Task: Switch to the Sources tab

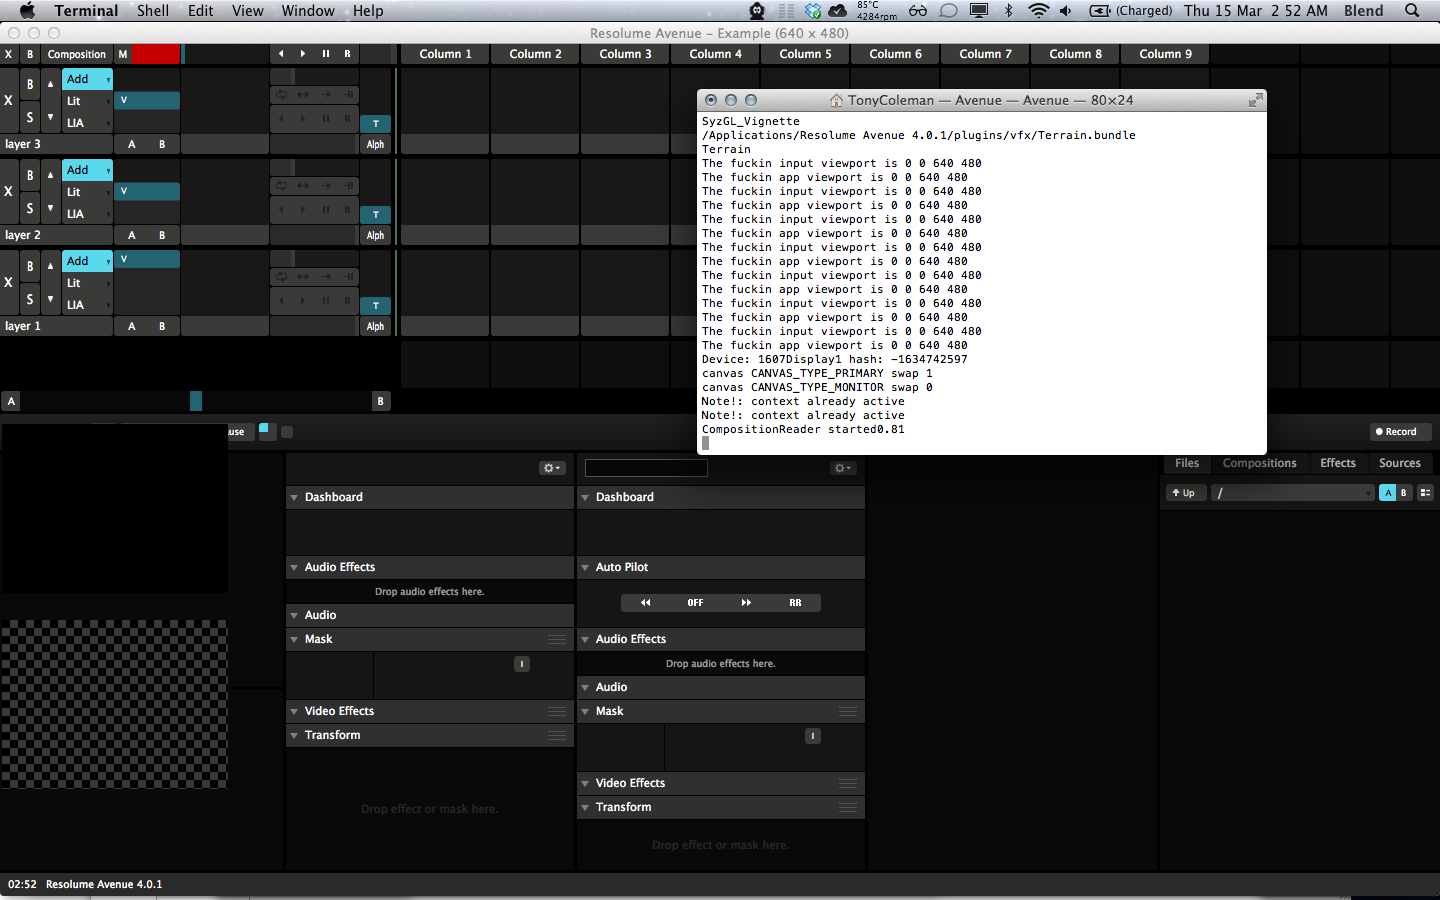Action: [x=1400, y=463]
